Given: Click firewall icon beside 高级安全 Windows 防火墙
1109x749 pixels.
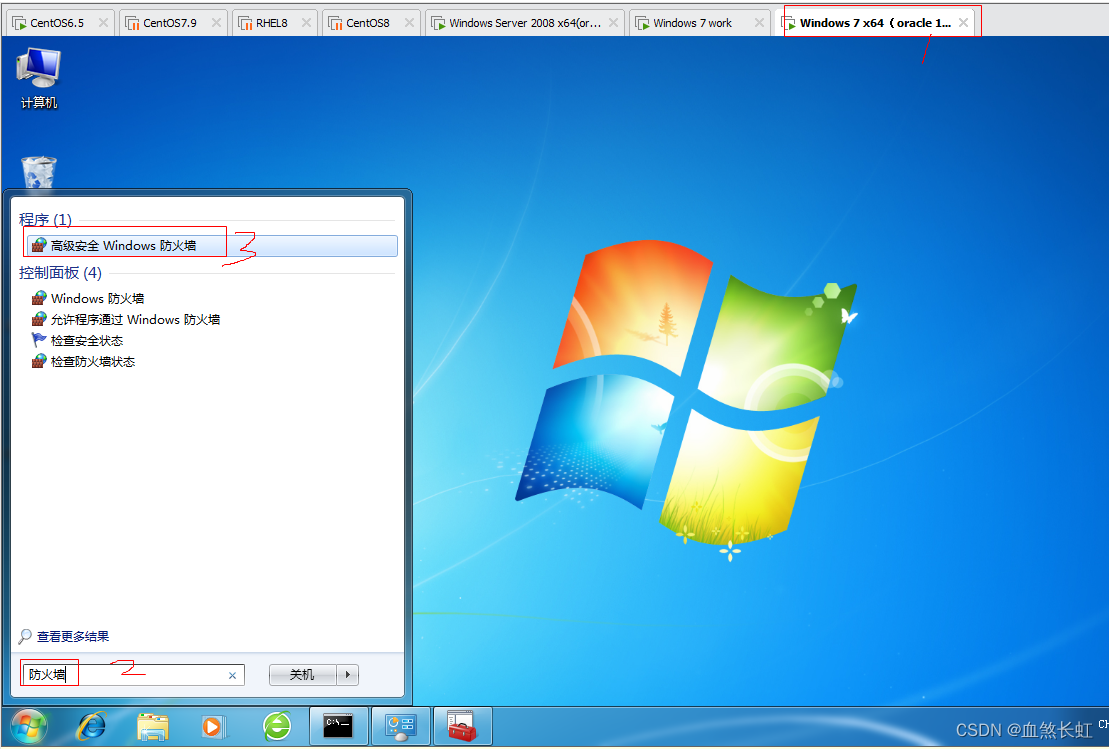Looking at the screenshot, I should point(39,245).
